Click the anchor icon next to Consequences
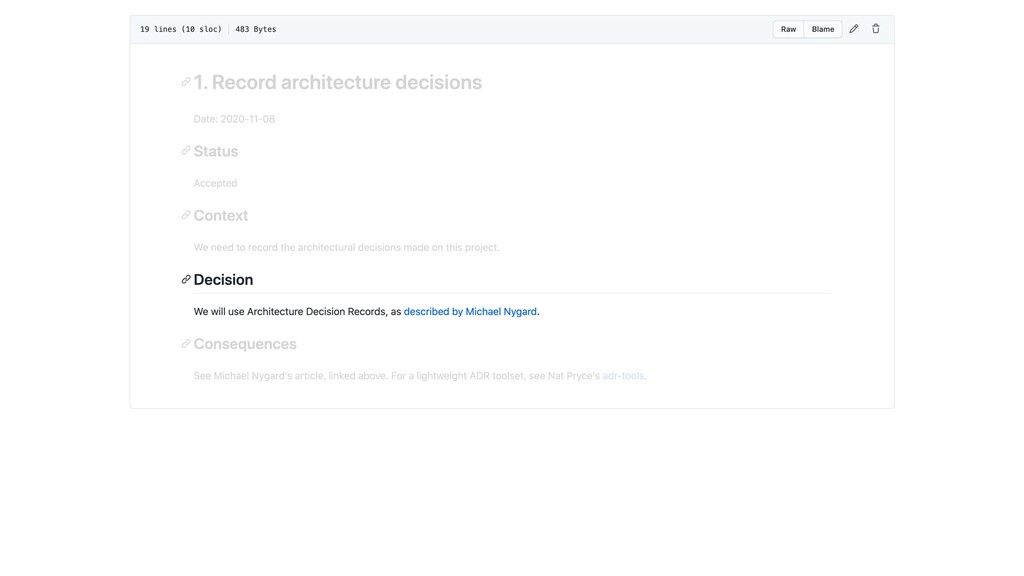1024x576 pixels. (x=186, y=343)
